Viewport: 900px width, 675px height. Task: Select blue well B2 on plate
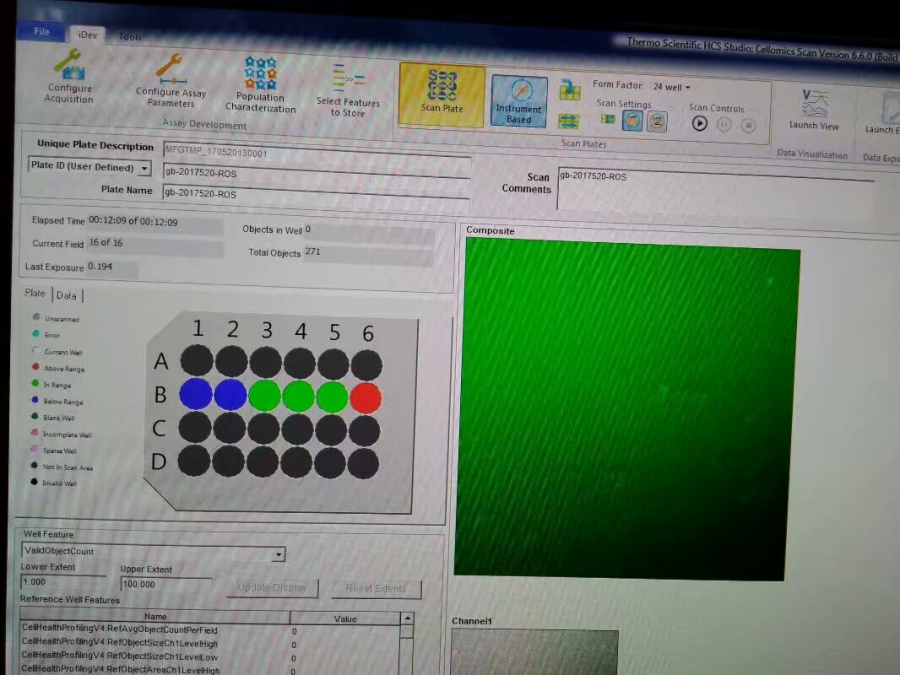tap(231, 395)
